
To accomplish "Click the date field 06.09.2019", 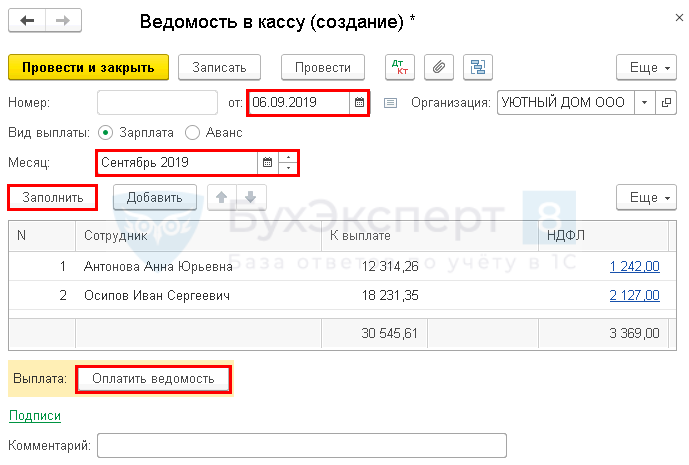I will click(299, 102).
